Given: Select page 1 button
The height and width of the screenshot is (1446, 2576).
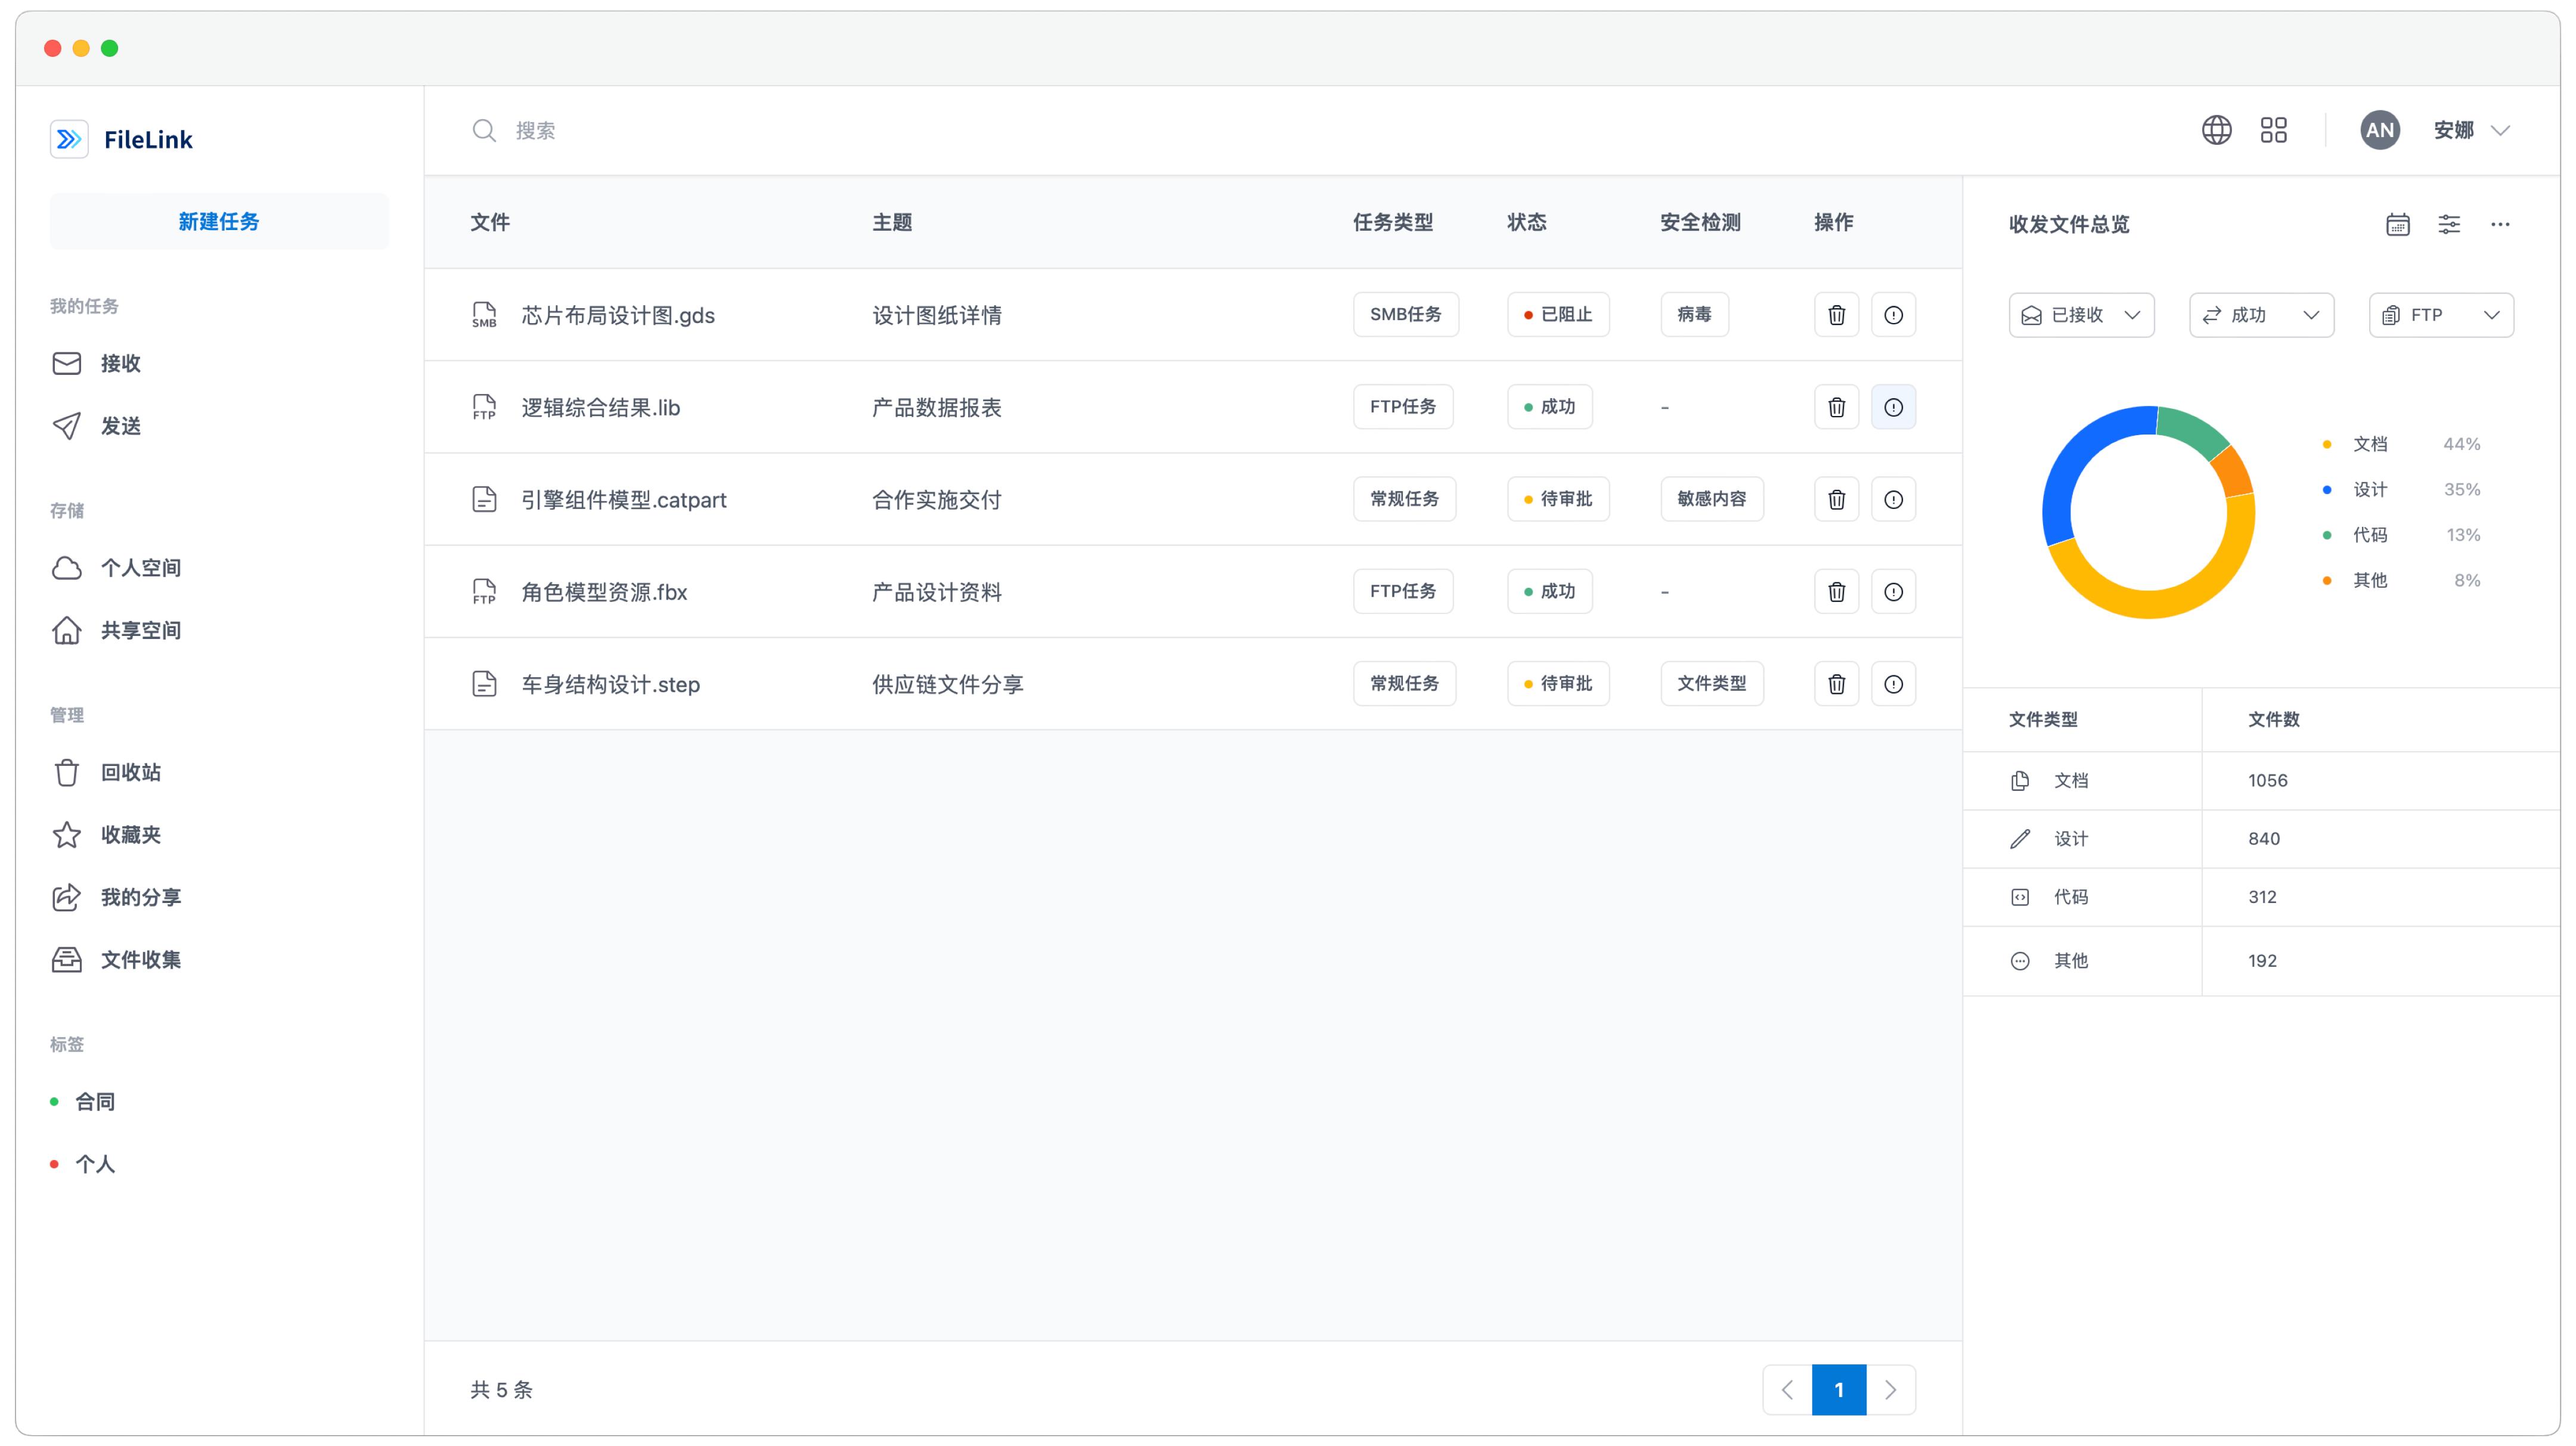Looking at the screenshot, I should pyautogui.click(x=1839, y=1389).
